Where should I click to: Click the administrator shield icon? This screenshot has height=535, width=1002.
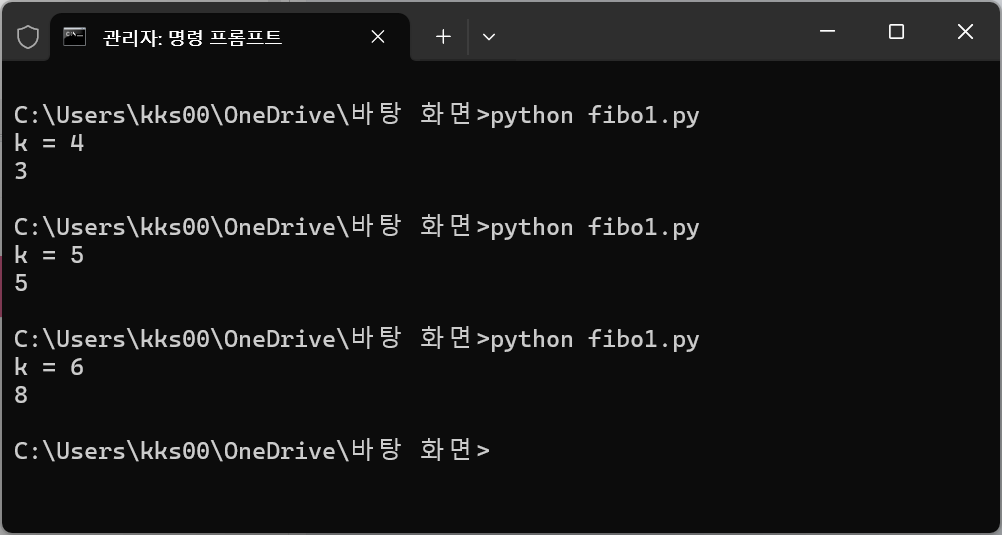[x=27, y=37]
